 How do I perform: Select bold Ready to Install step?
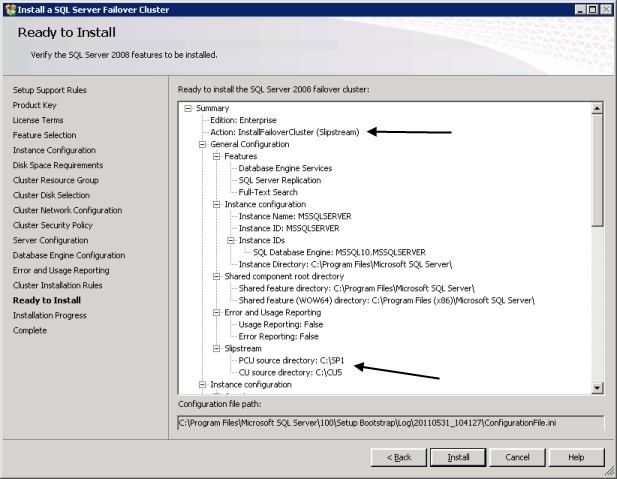tap(47, 300)
